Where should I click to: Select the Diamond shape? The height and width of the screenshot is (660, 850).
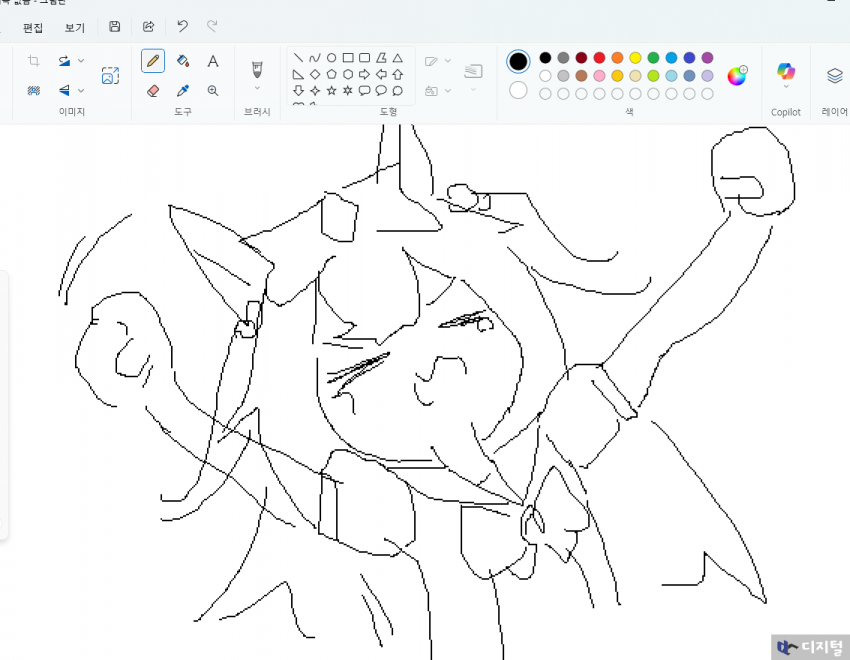(315, 74)
